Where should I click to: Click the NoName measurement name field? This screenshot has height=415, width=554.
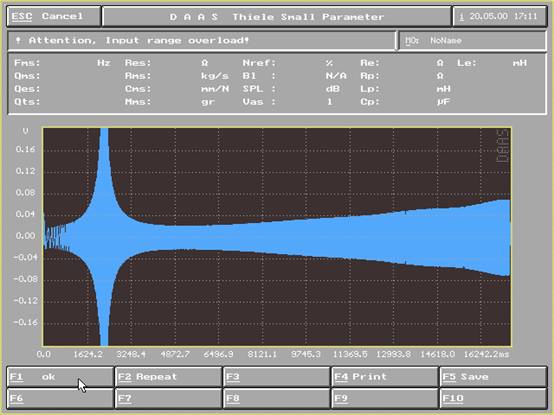point(472,41)
